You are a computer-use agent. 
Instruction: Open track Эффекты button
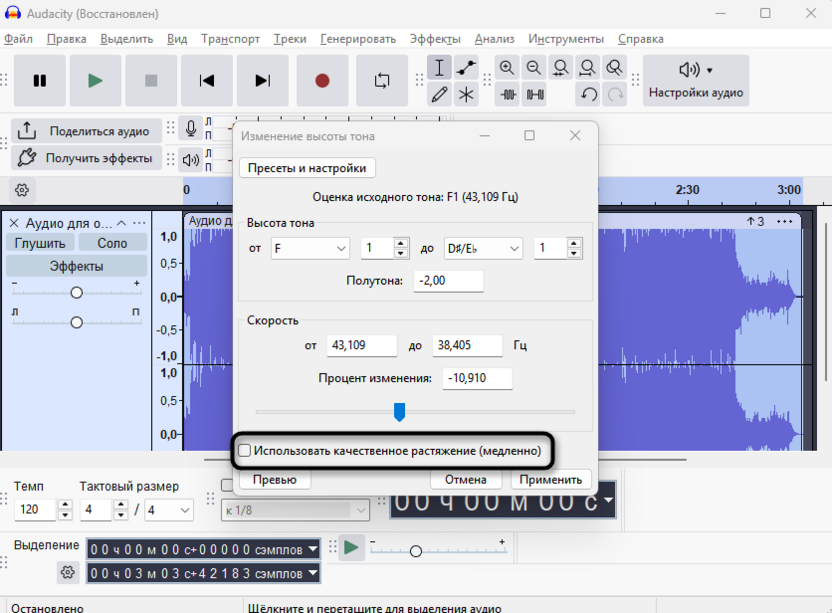tap(76, 266)
